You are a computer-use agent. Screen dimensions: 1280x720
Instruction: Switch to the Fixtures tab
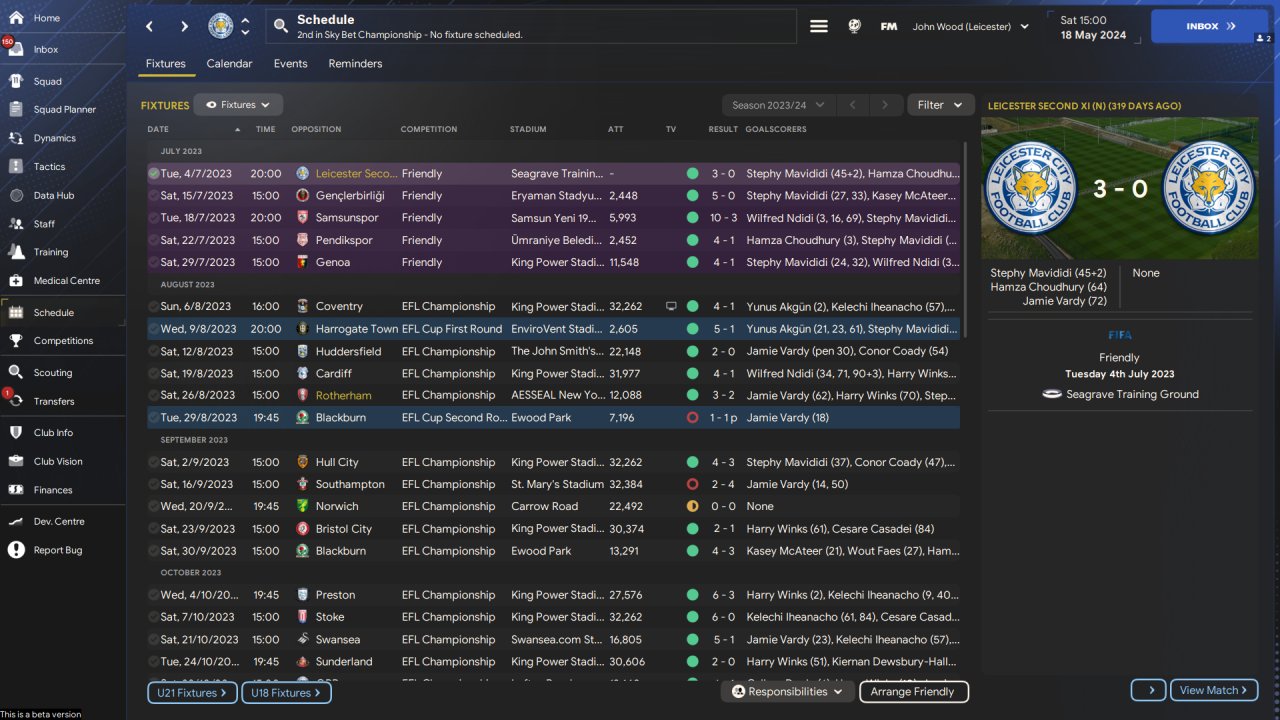pos(166,64)
